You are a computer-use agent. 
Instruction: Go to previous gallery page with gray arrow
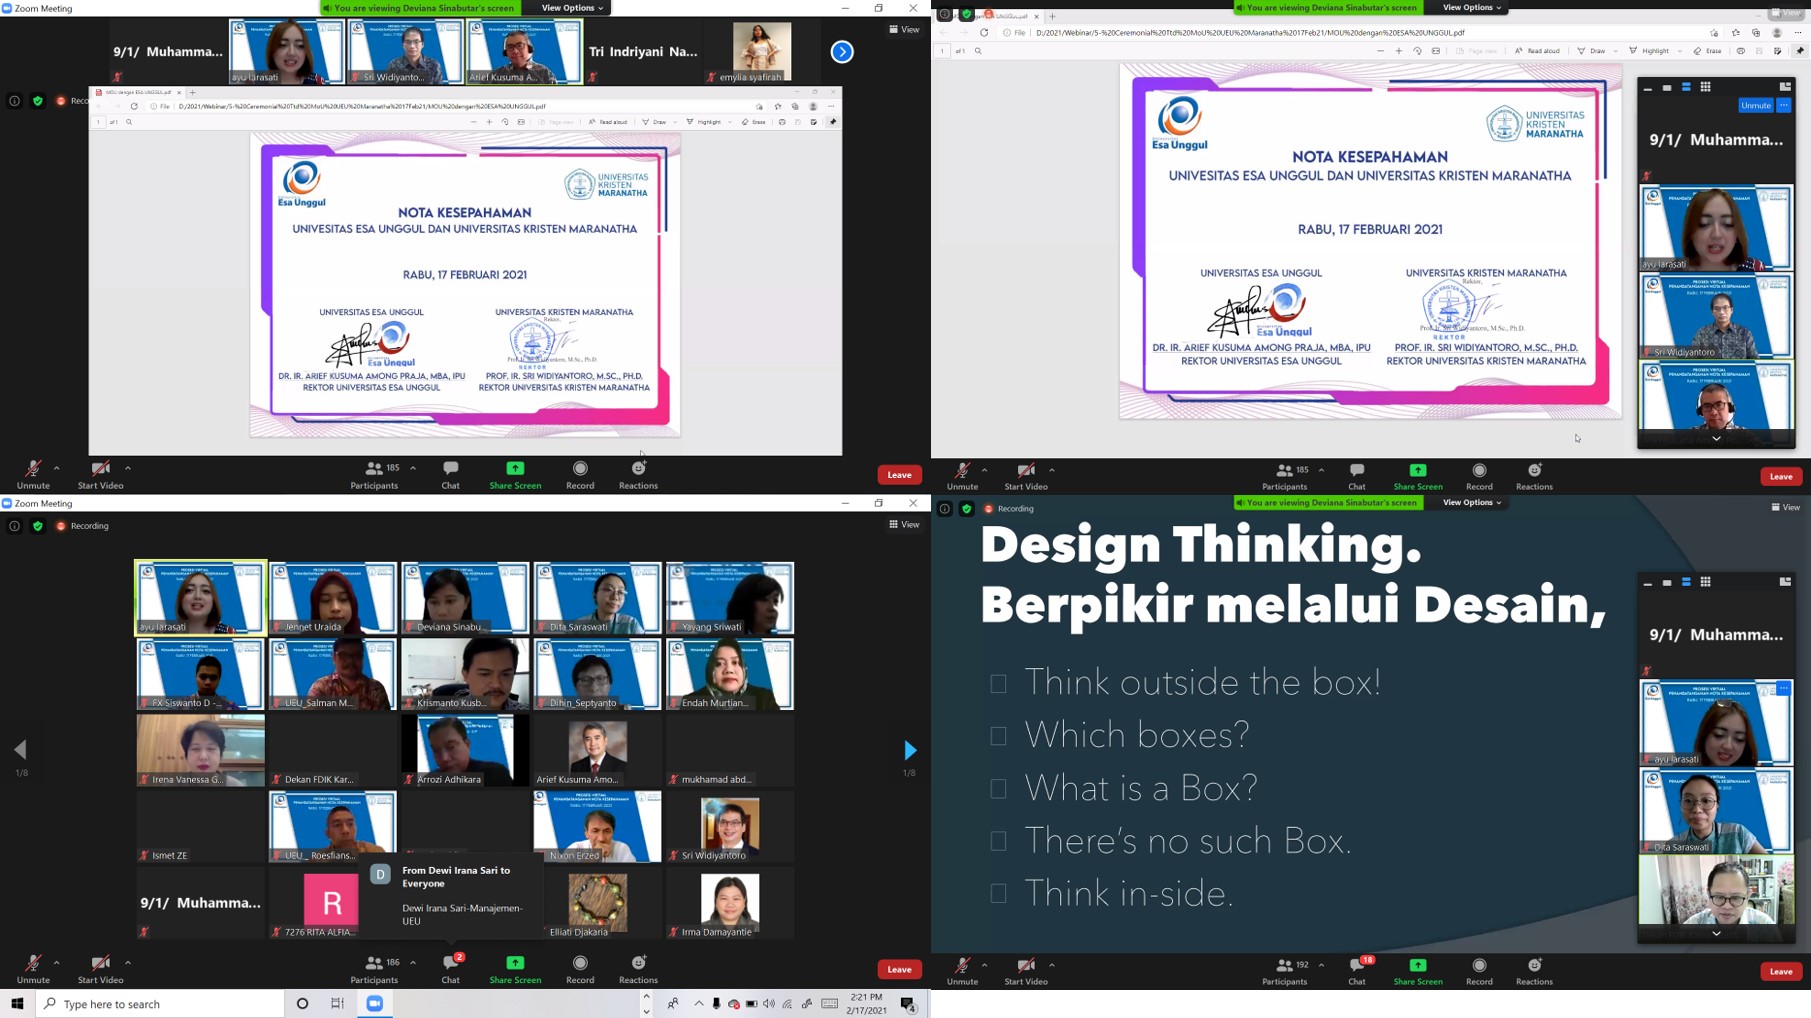coord(20,749)
